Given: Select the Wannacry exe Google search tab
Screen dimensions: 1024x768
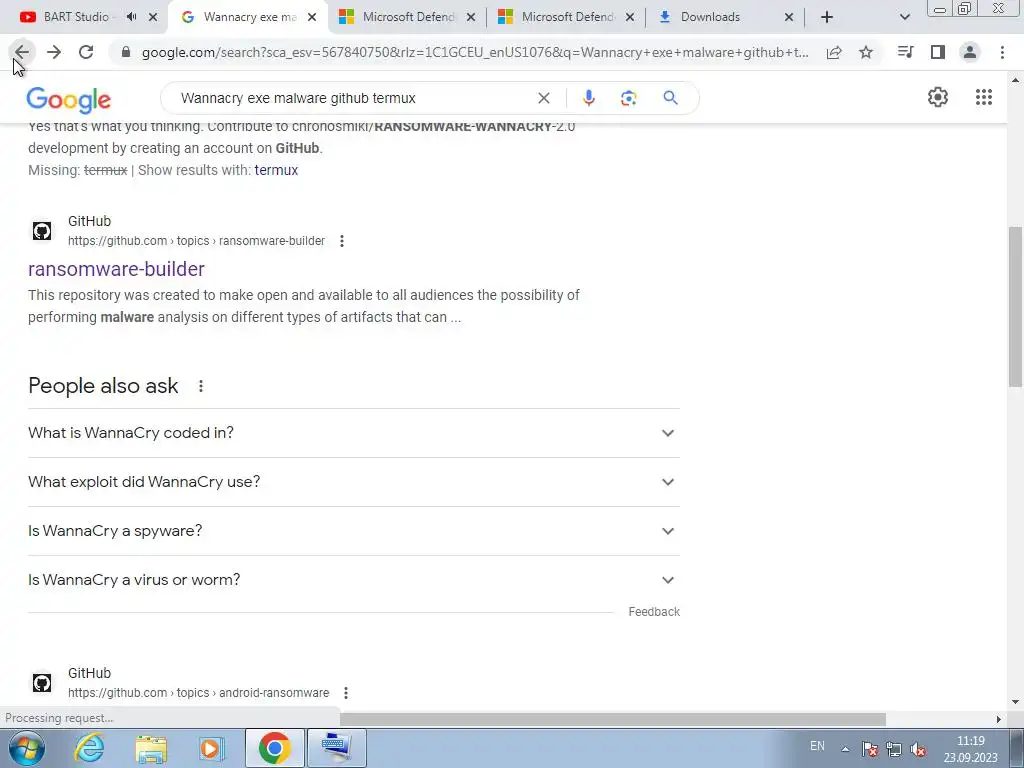Looking at the screenshot, I should [249, 17].
